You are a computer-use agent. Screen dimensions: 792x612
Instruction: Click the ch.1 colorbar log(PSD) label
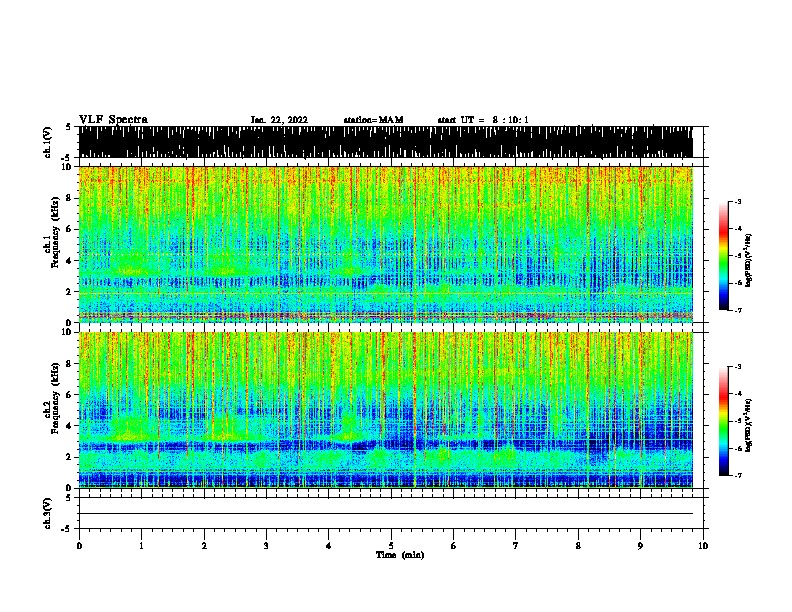[x=748, y=260]
